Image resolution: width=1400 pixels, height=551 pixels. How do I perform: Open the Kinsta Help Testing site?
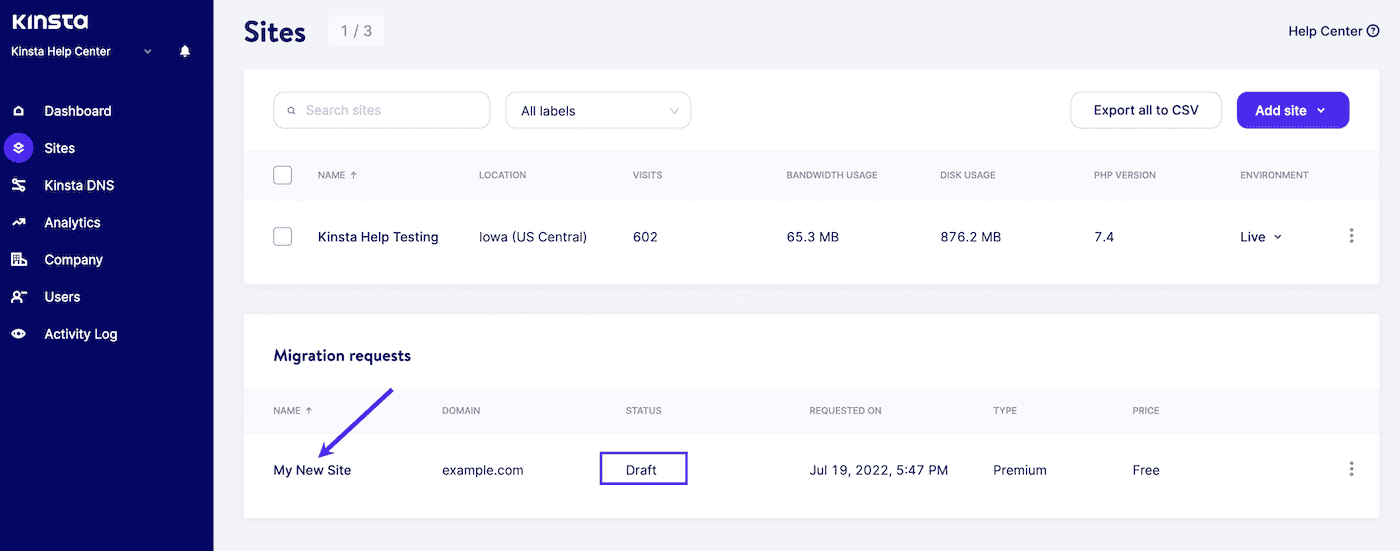(378, 237)
